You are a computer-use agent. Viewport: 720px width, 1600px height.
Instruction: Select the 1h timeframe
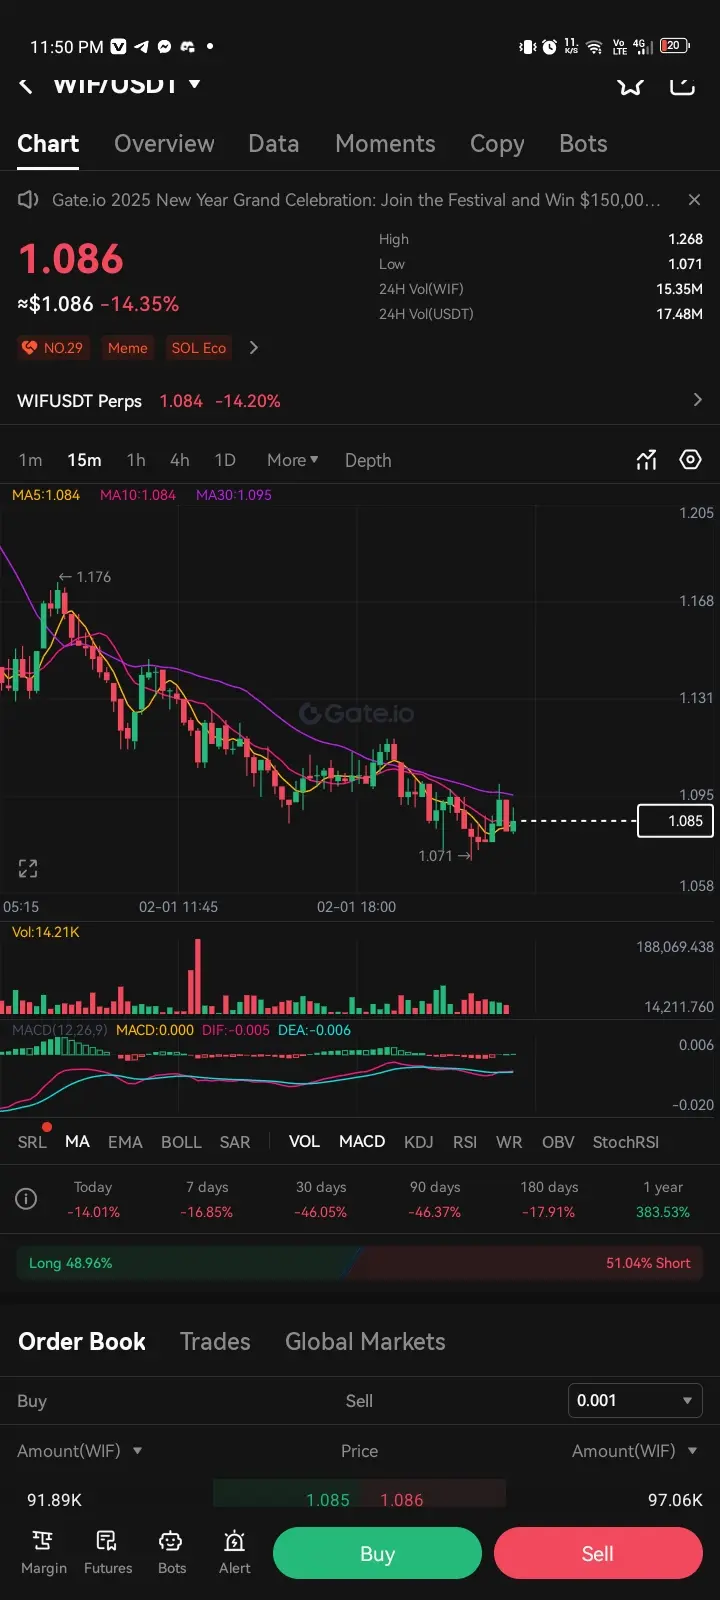coord(136,460)
